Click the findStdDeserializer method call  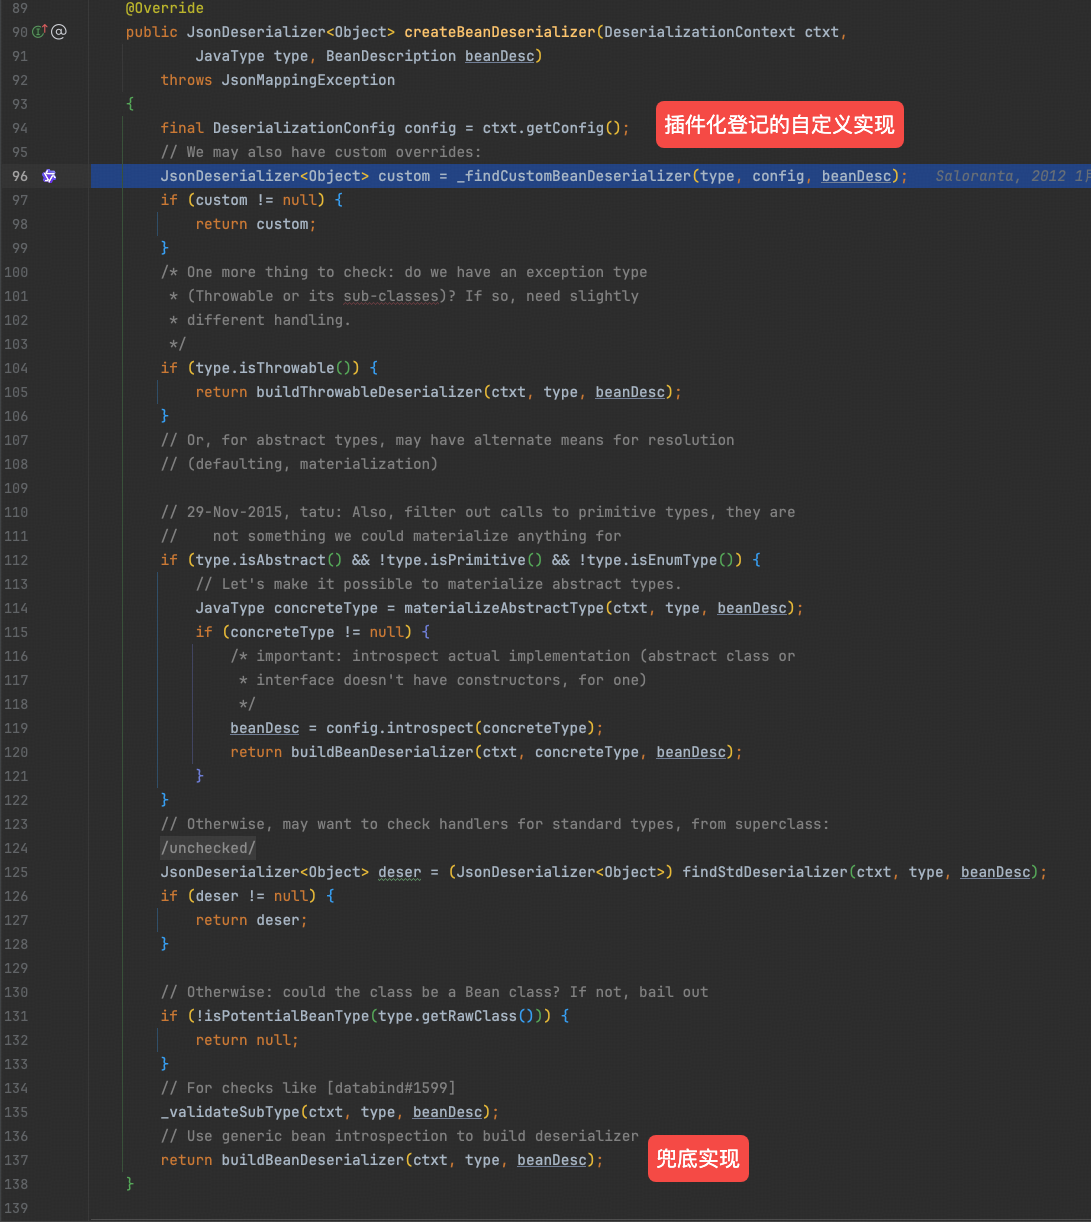765,872
